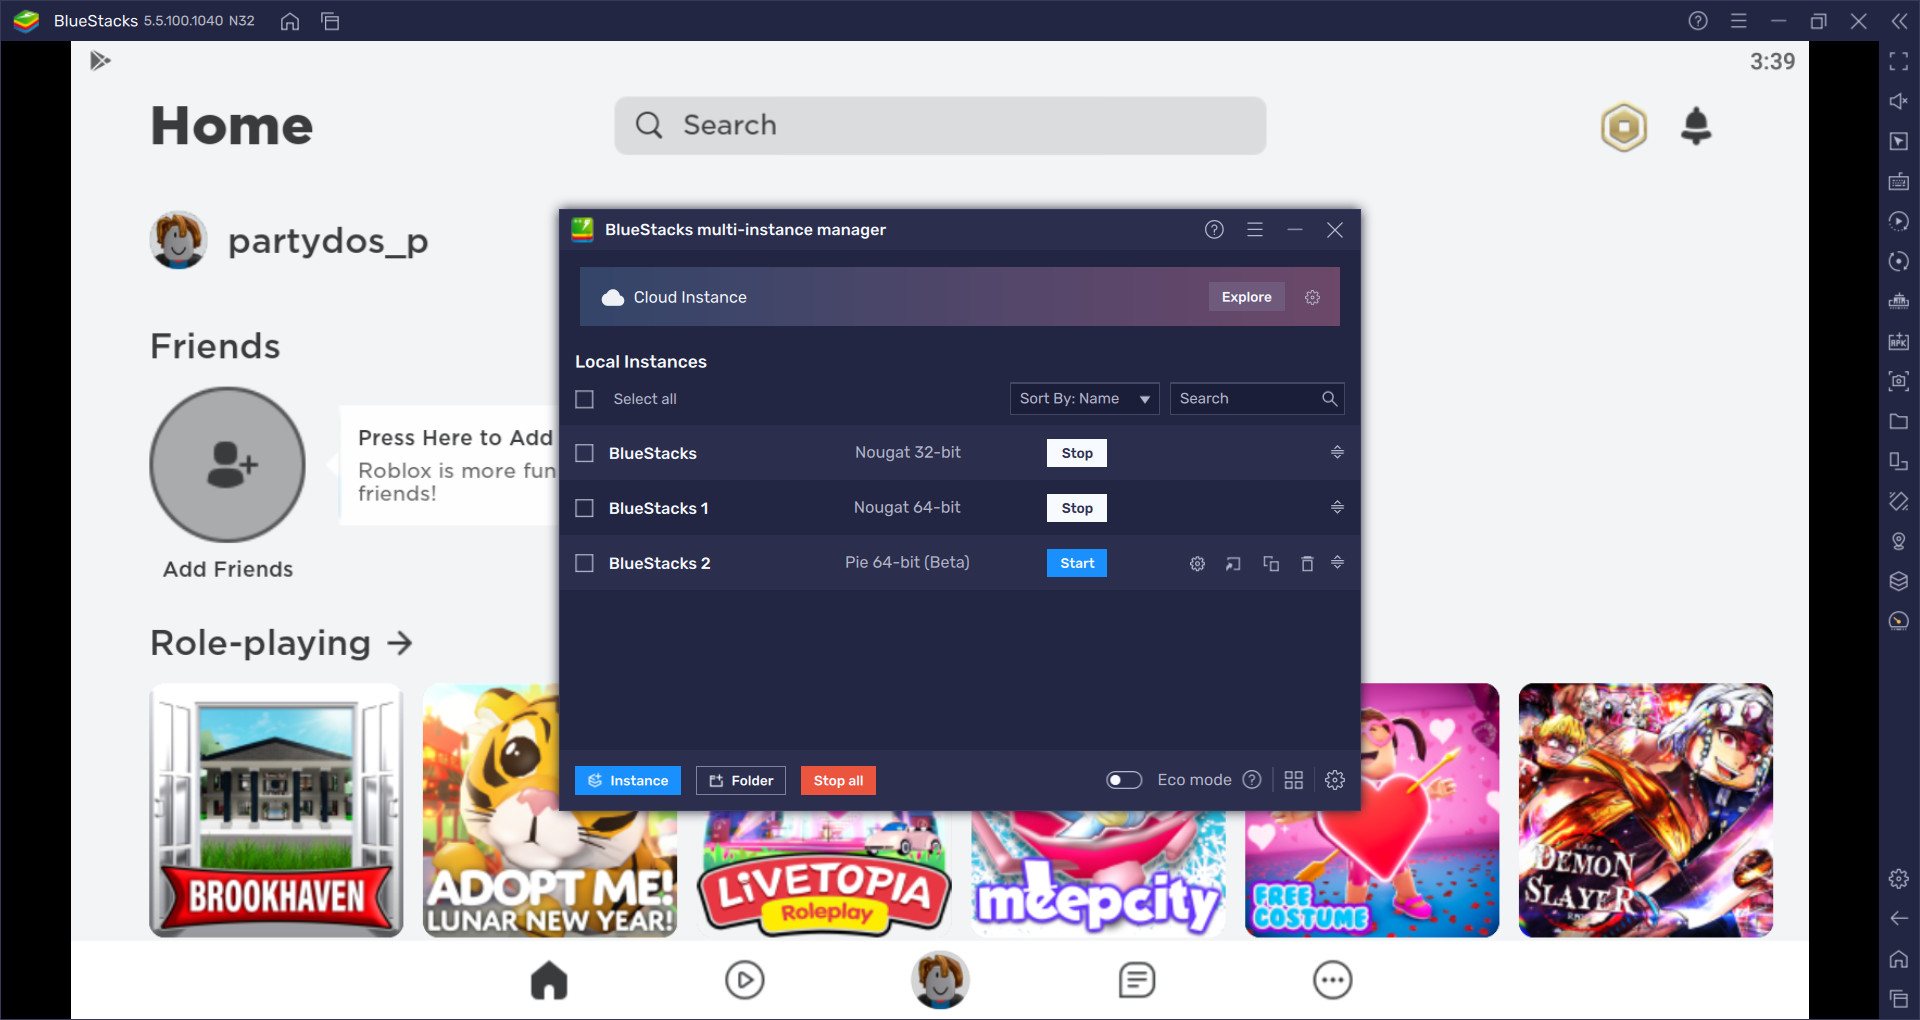Click the reorder handle for BlueStacks row
1920x1020 pixels.
click(x=1337, y=452)
